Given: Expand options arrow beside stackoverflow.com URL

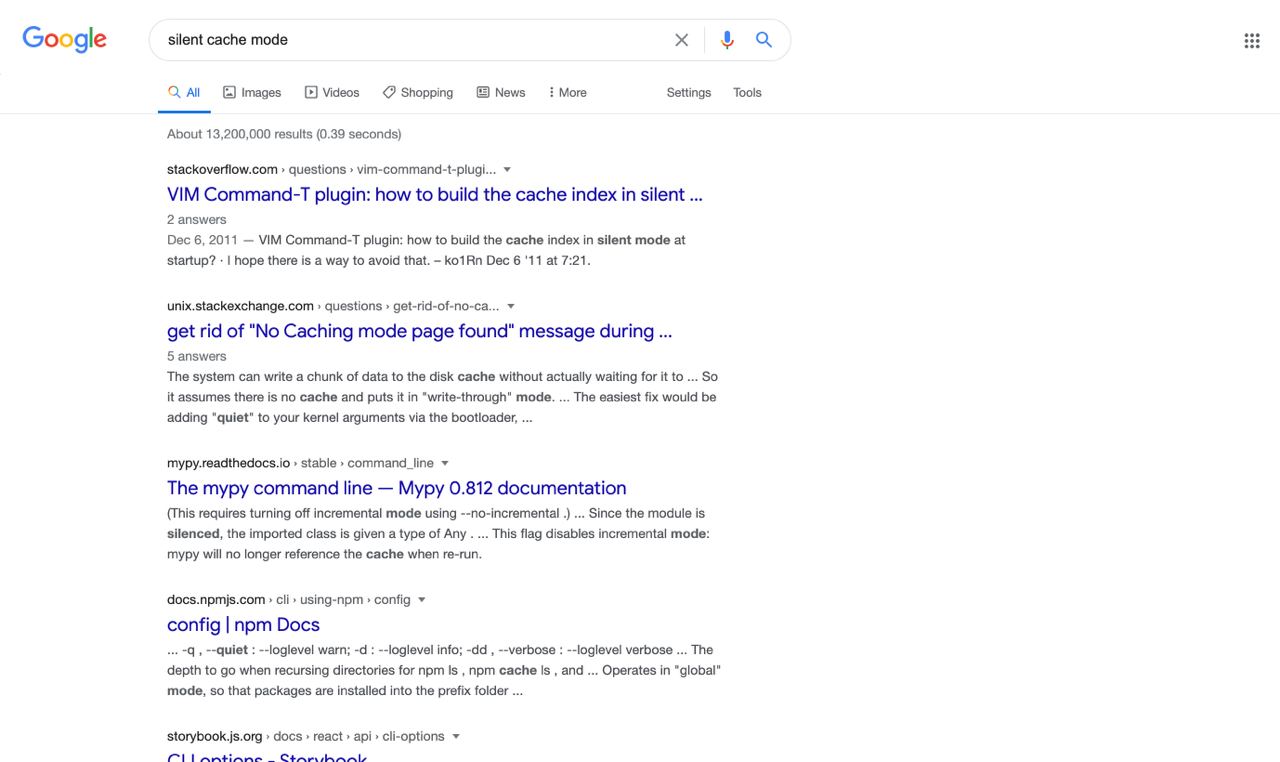Looking at the screenshot, I should tap(507, 170).
